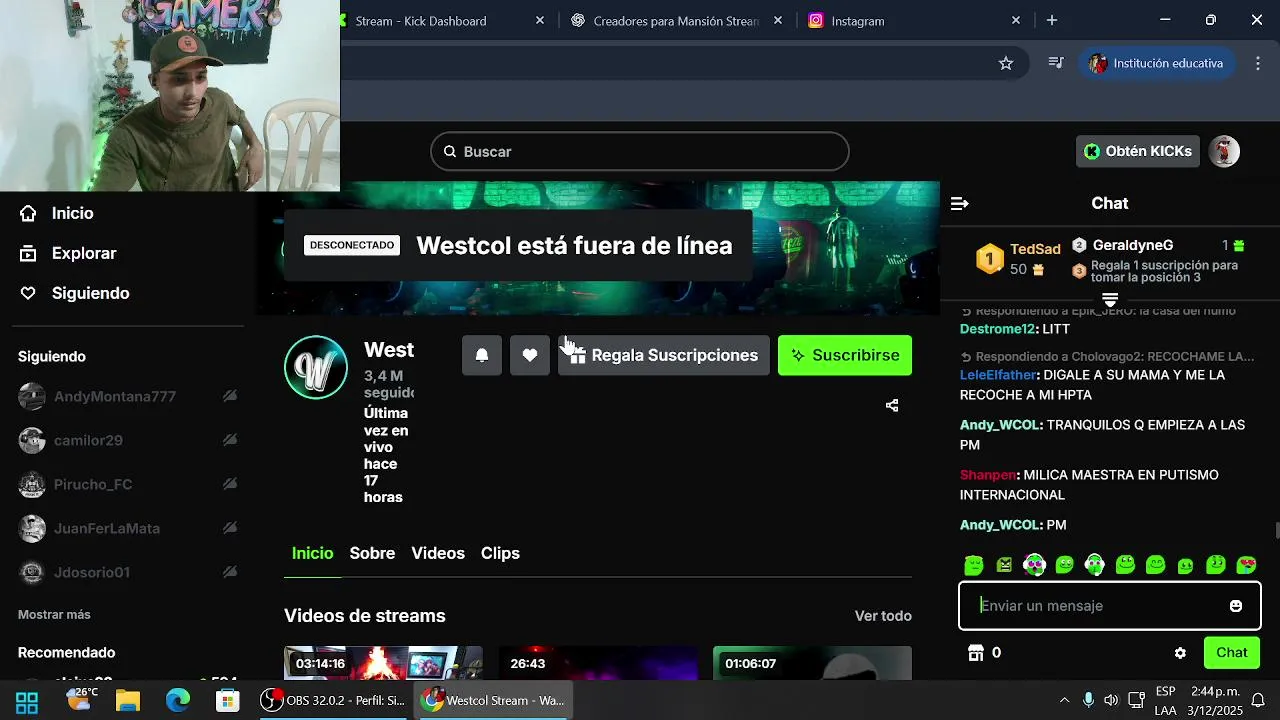Open chat settings gear icon
Screen dimensions: 1280x720
pyautogui.click(x=1180, y=653)
